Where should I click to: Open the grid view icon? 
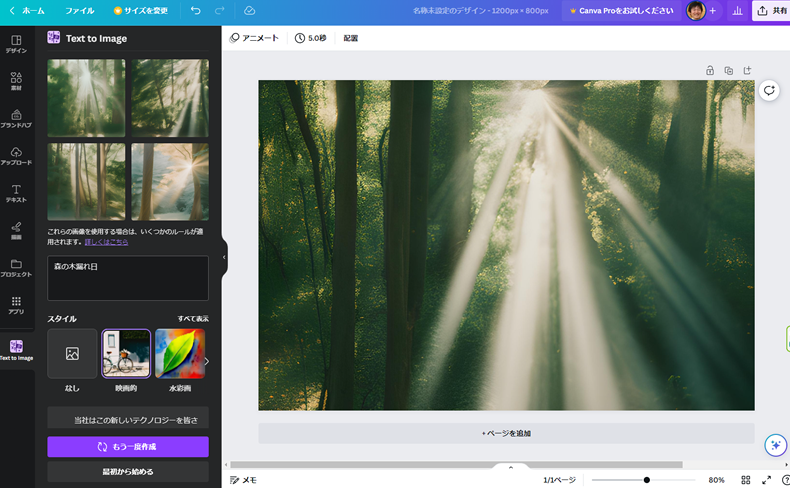pos(746,480)
